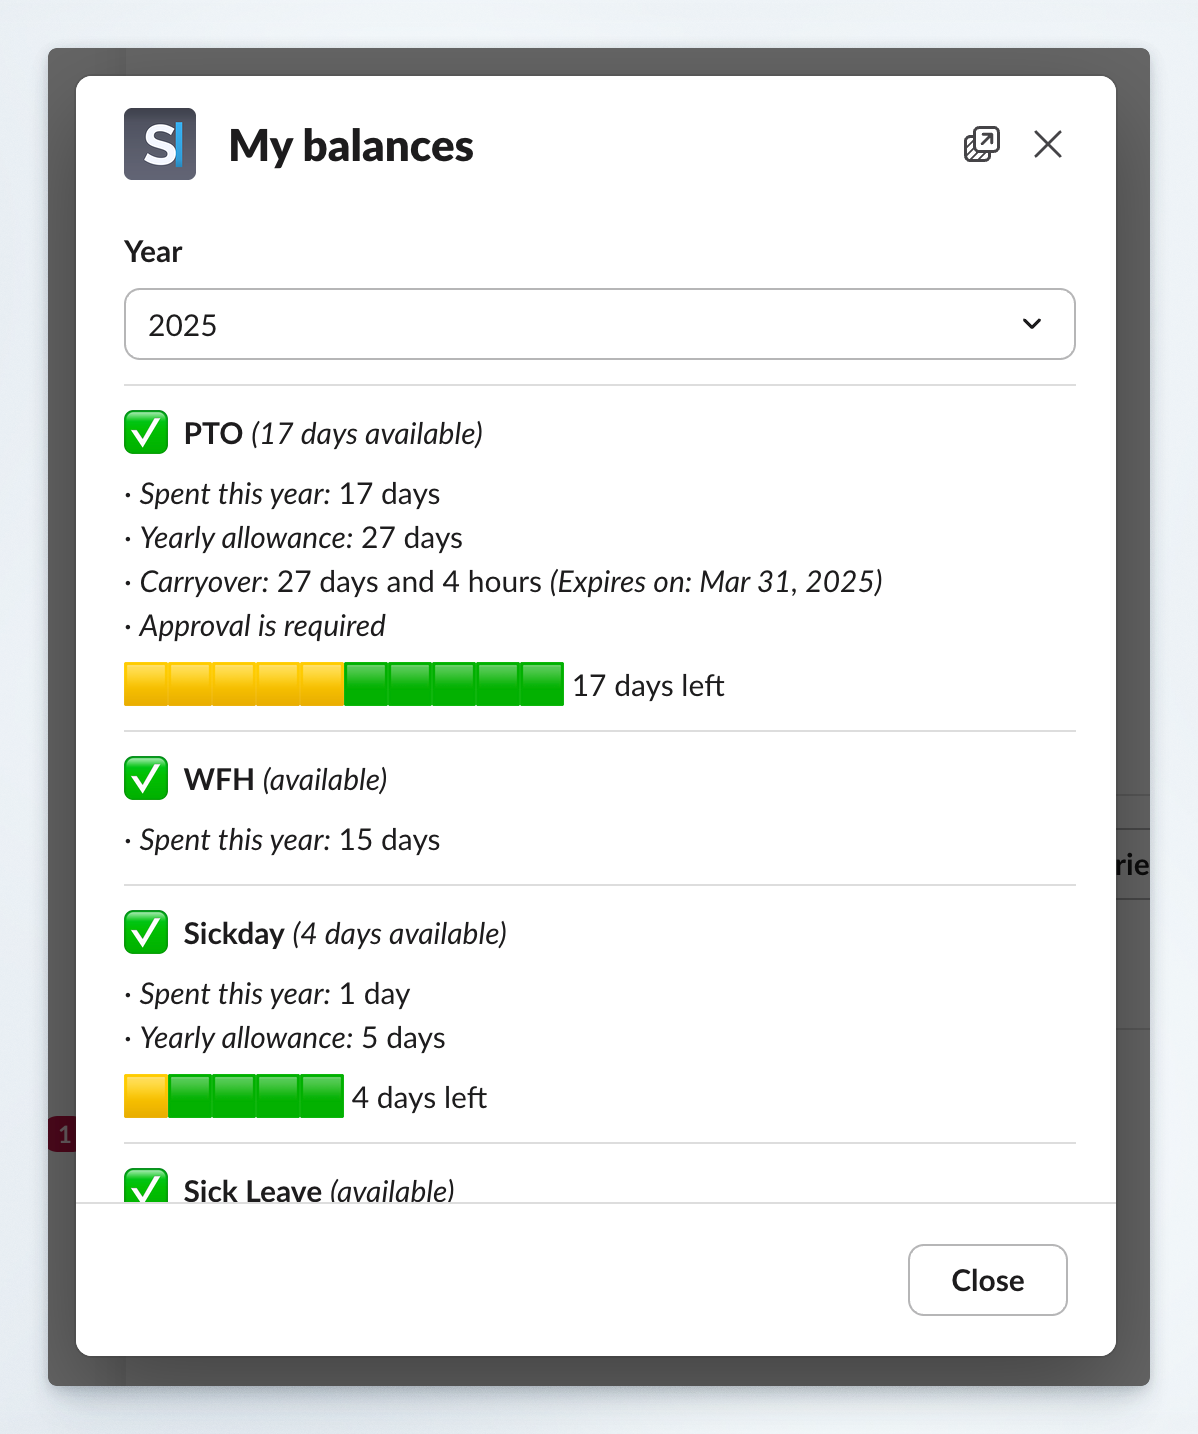Screen dimensions: 1198x1434
Task: Click the '17 days left' label
Action: (649, 685)
